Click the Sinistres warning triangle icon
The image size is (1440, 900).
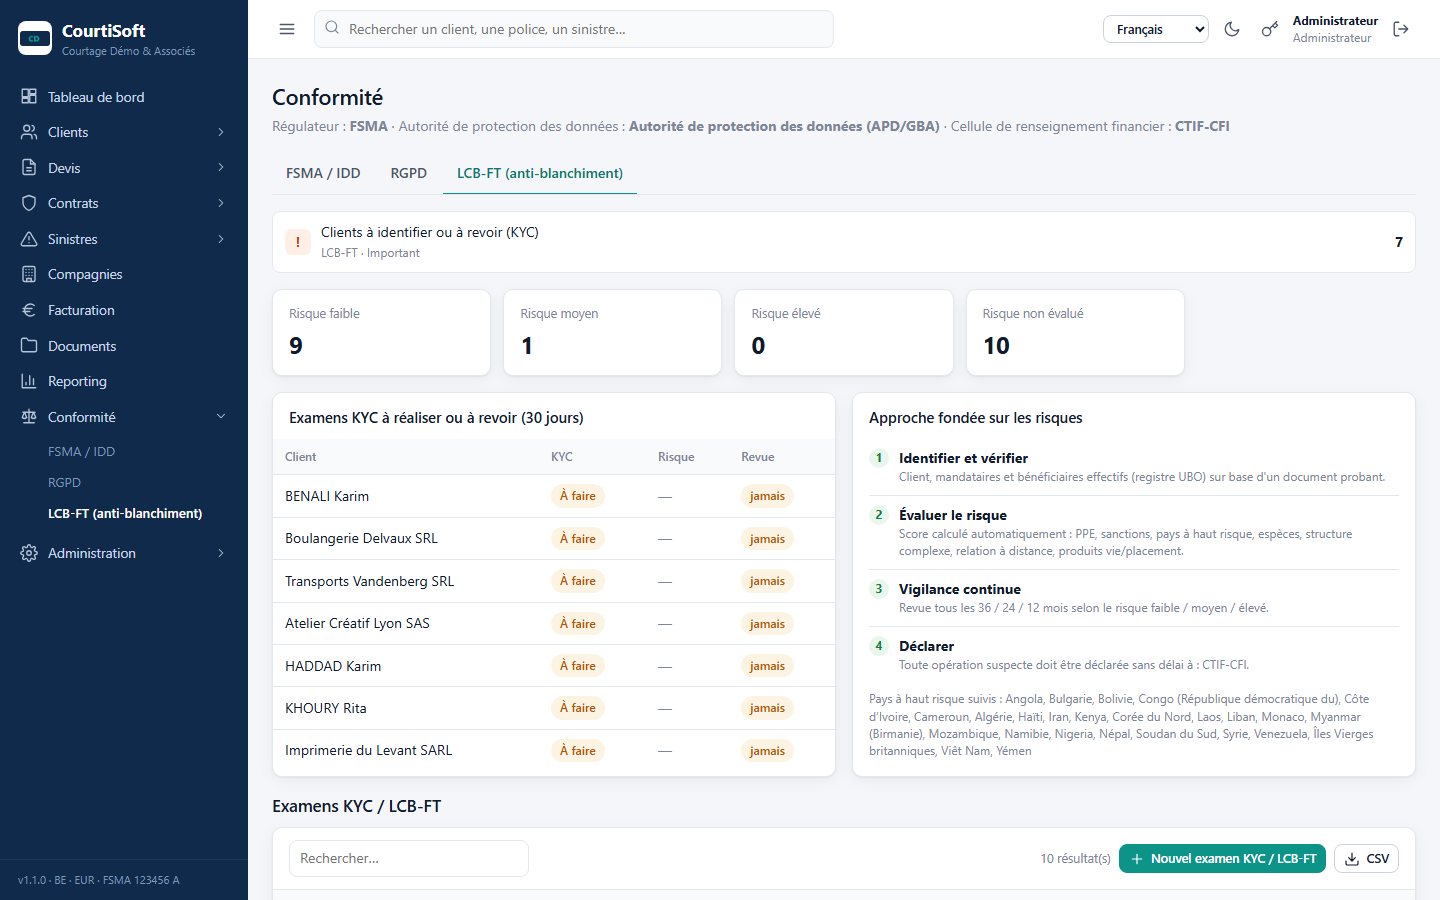[x=29, y=239]
